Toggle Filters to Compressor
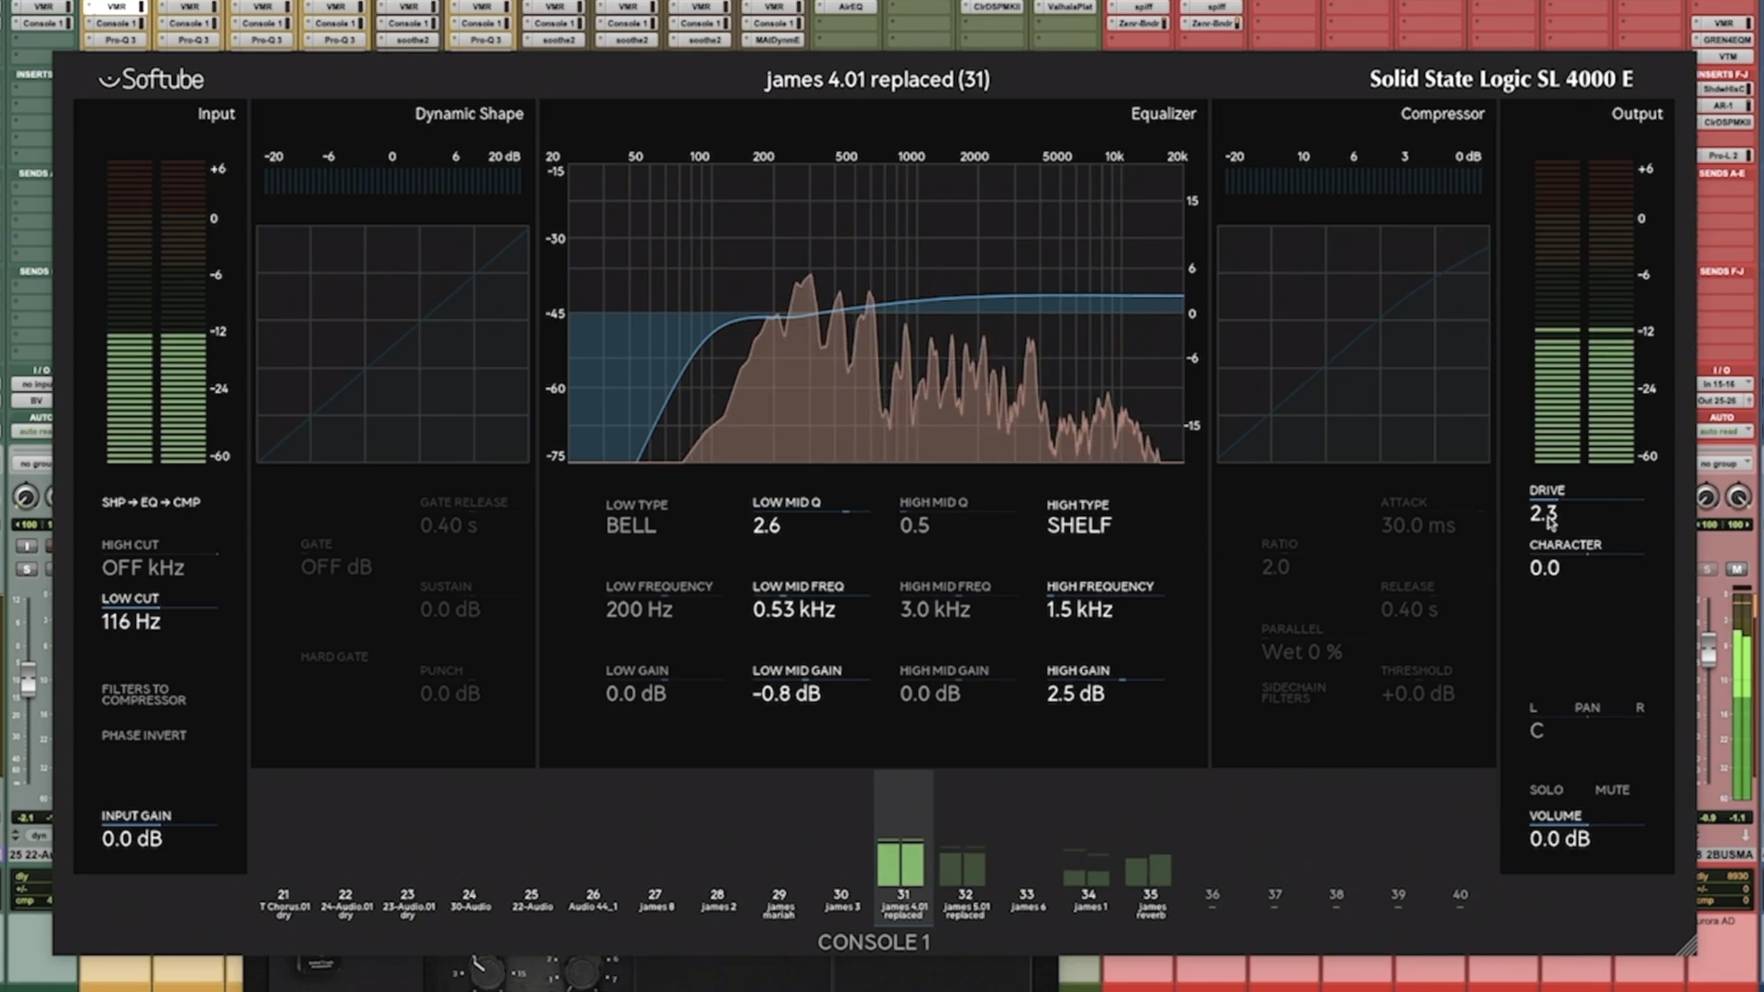1764x992 pixels. pos(143,694)
